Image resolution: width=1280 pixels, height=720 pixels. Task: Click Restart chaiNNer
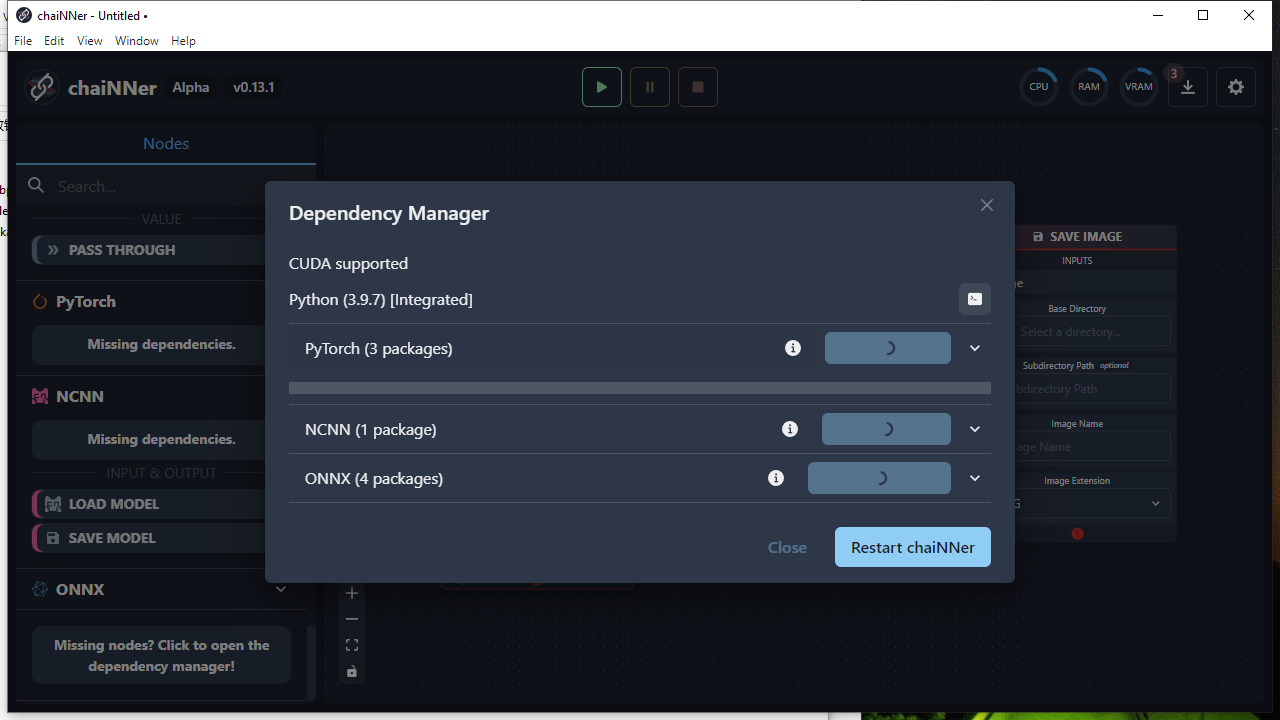912,547
